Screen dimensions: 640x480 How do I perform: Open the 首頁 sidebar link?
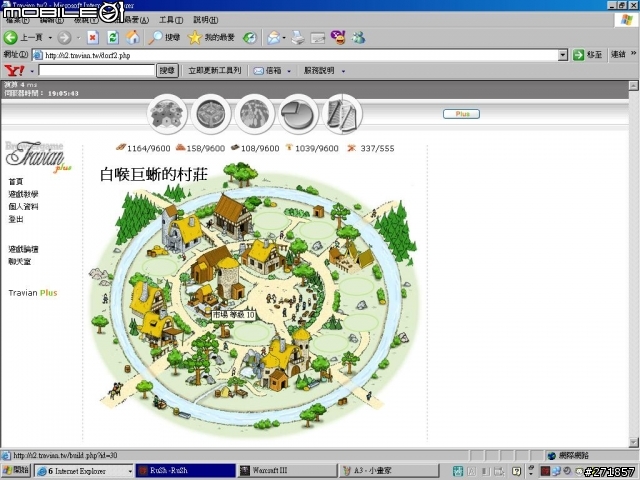(x=16, y=182)
